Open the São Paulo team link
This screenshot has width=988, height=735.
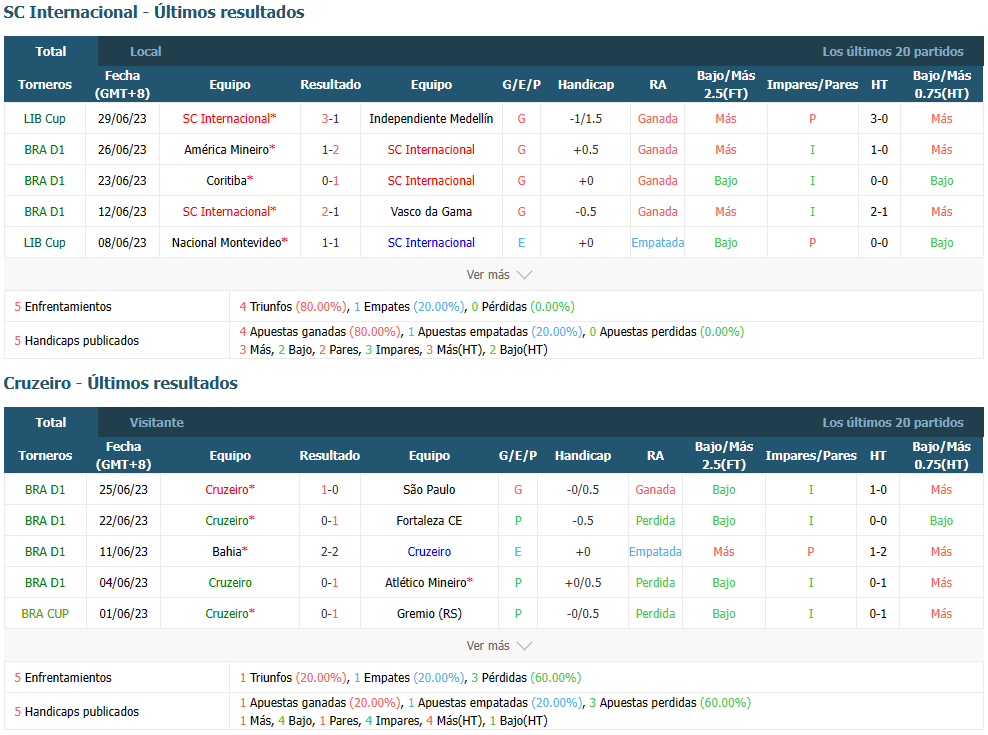[x=429, y=489]
